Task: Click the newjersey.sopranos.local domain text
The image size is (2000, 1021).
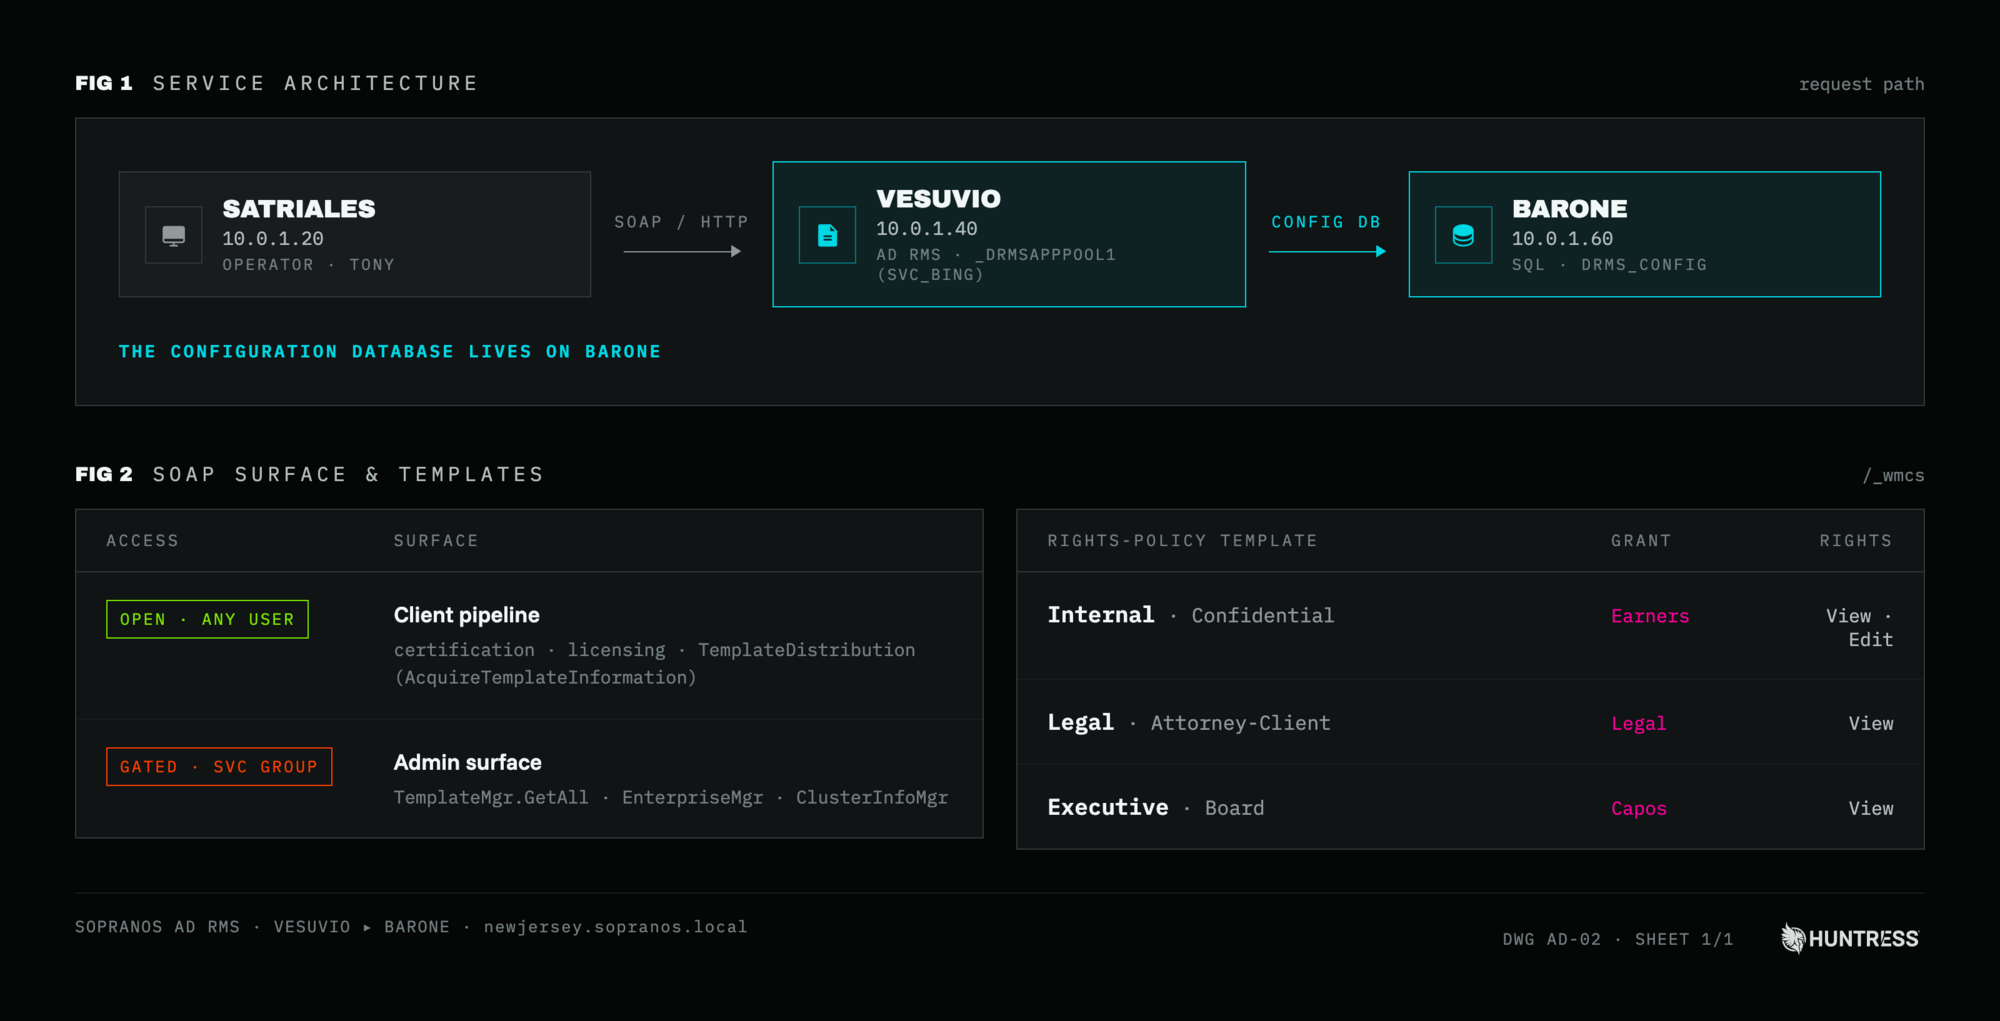Action: point(615,927)
